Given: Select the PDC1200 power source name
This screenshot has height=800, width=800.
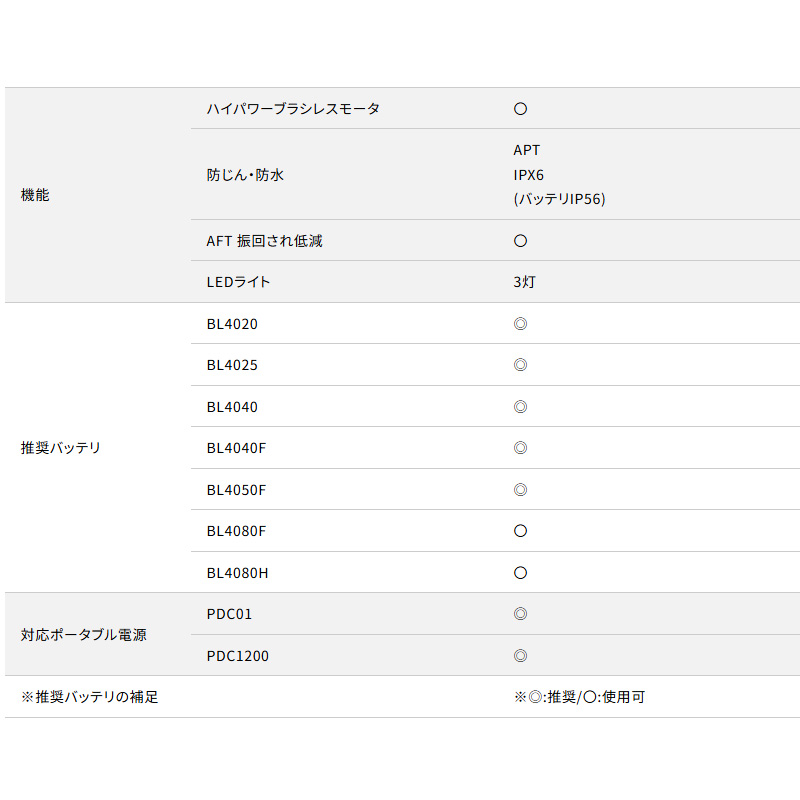Looking at the screenshot, I should pos(237,656).
